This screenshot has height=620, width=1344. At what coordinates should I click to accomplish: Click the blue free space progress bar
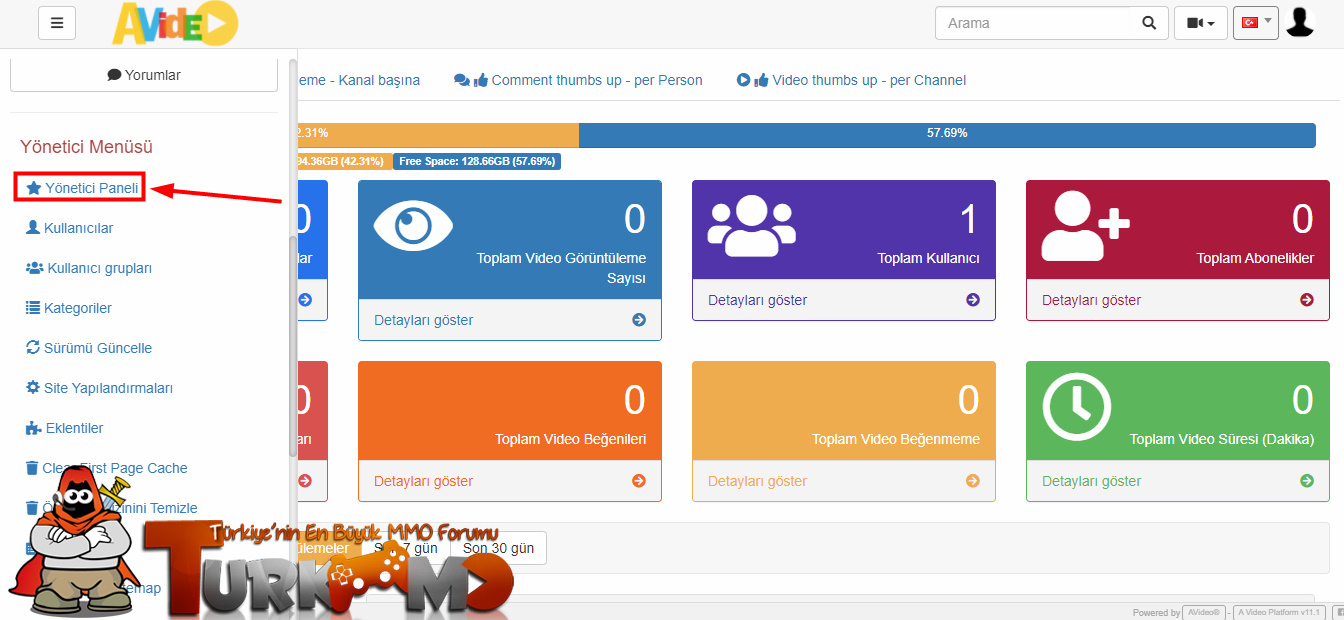click(947, 135)
